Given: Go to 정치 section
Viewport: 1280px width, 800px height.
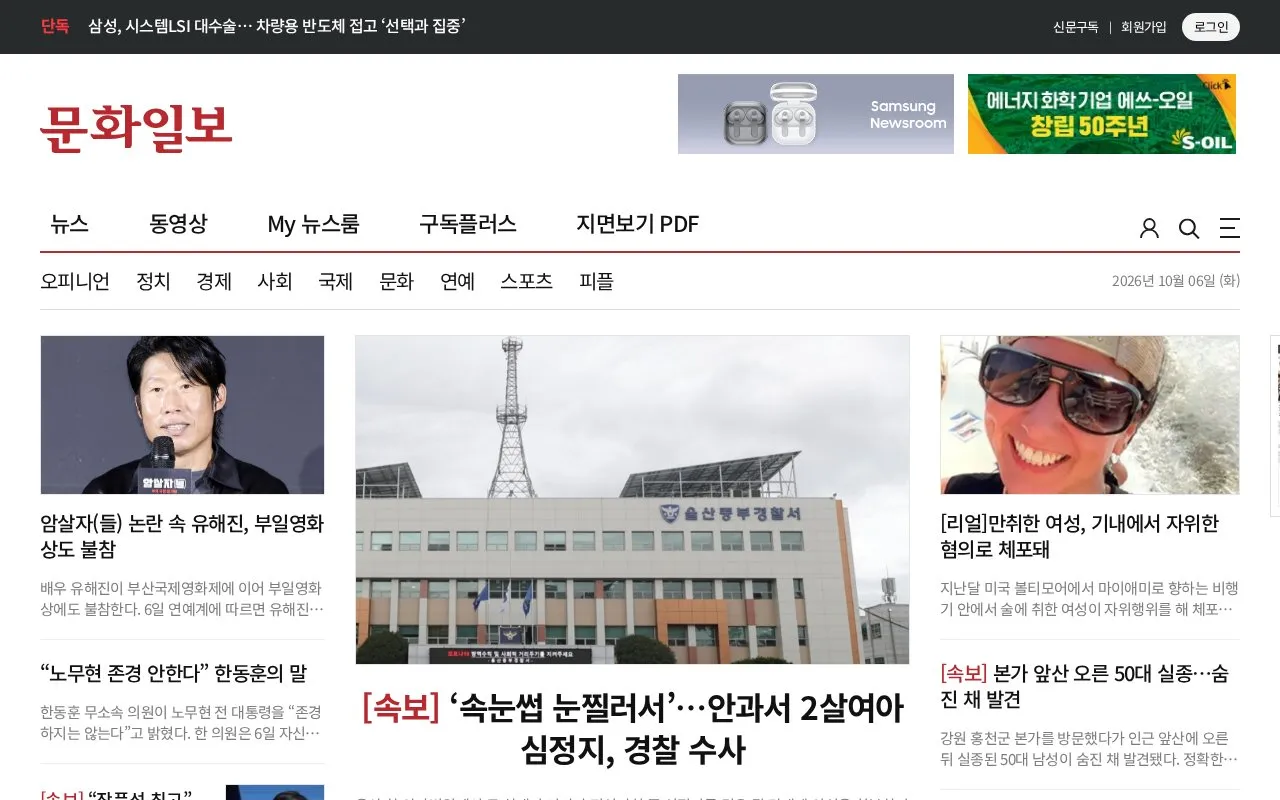Looking at the screenshot, I should pos(153,282).
